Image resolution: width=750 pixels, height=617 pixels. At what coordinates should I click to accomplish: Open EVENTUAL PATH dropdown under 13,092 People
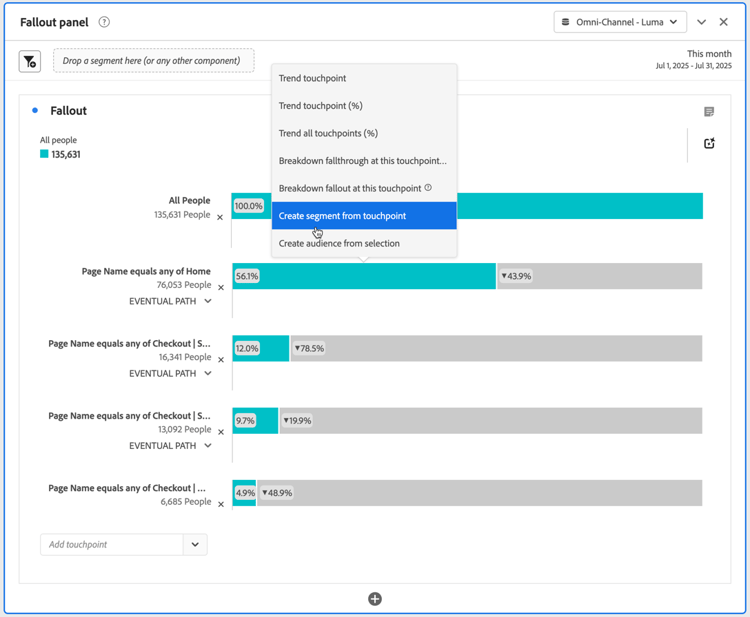pyautogui.click(x=170, y=446)
